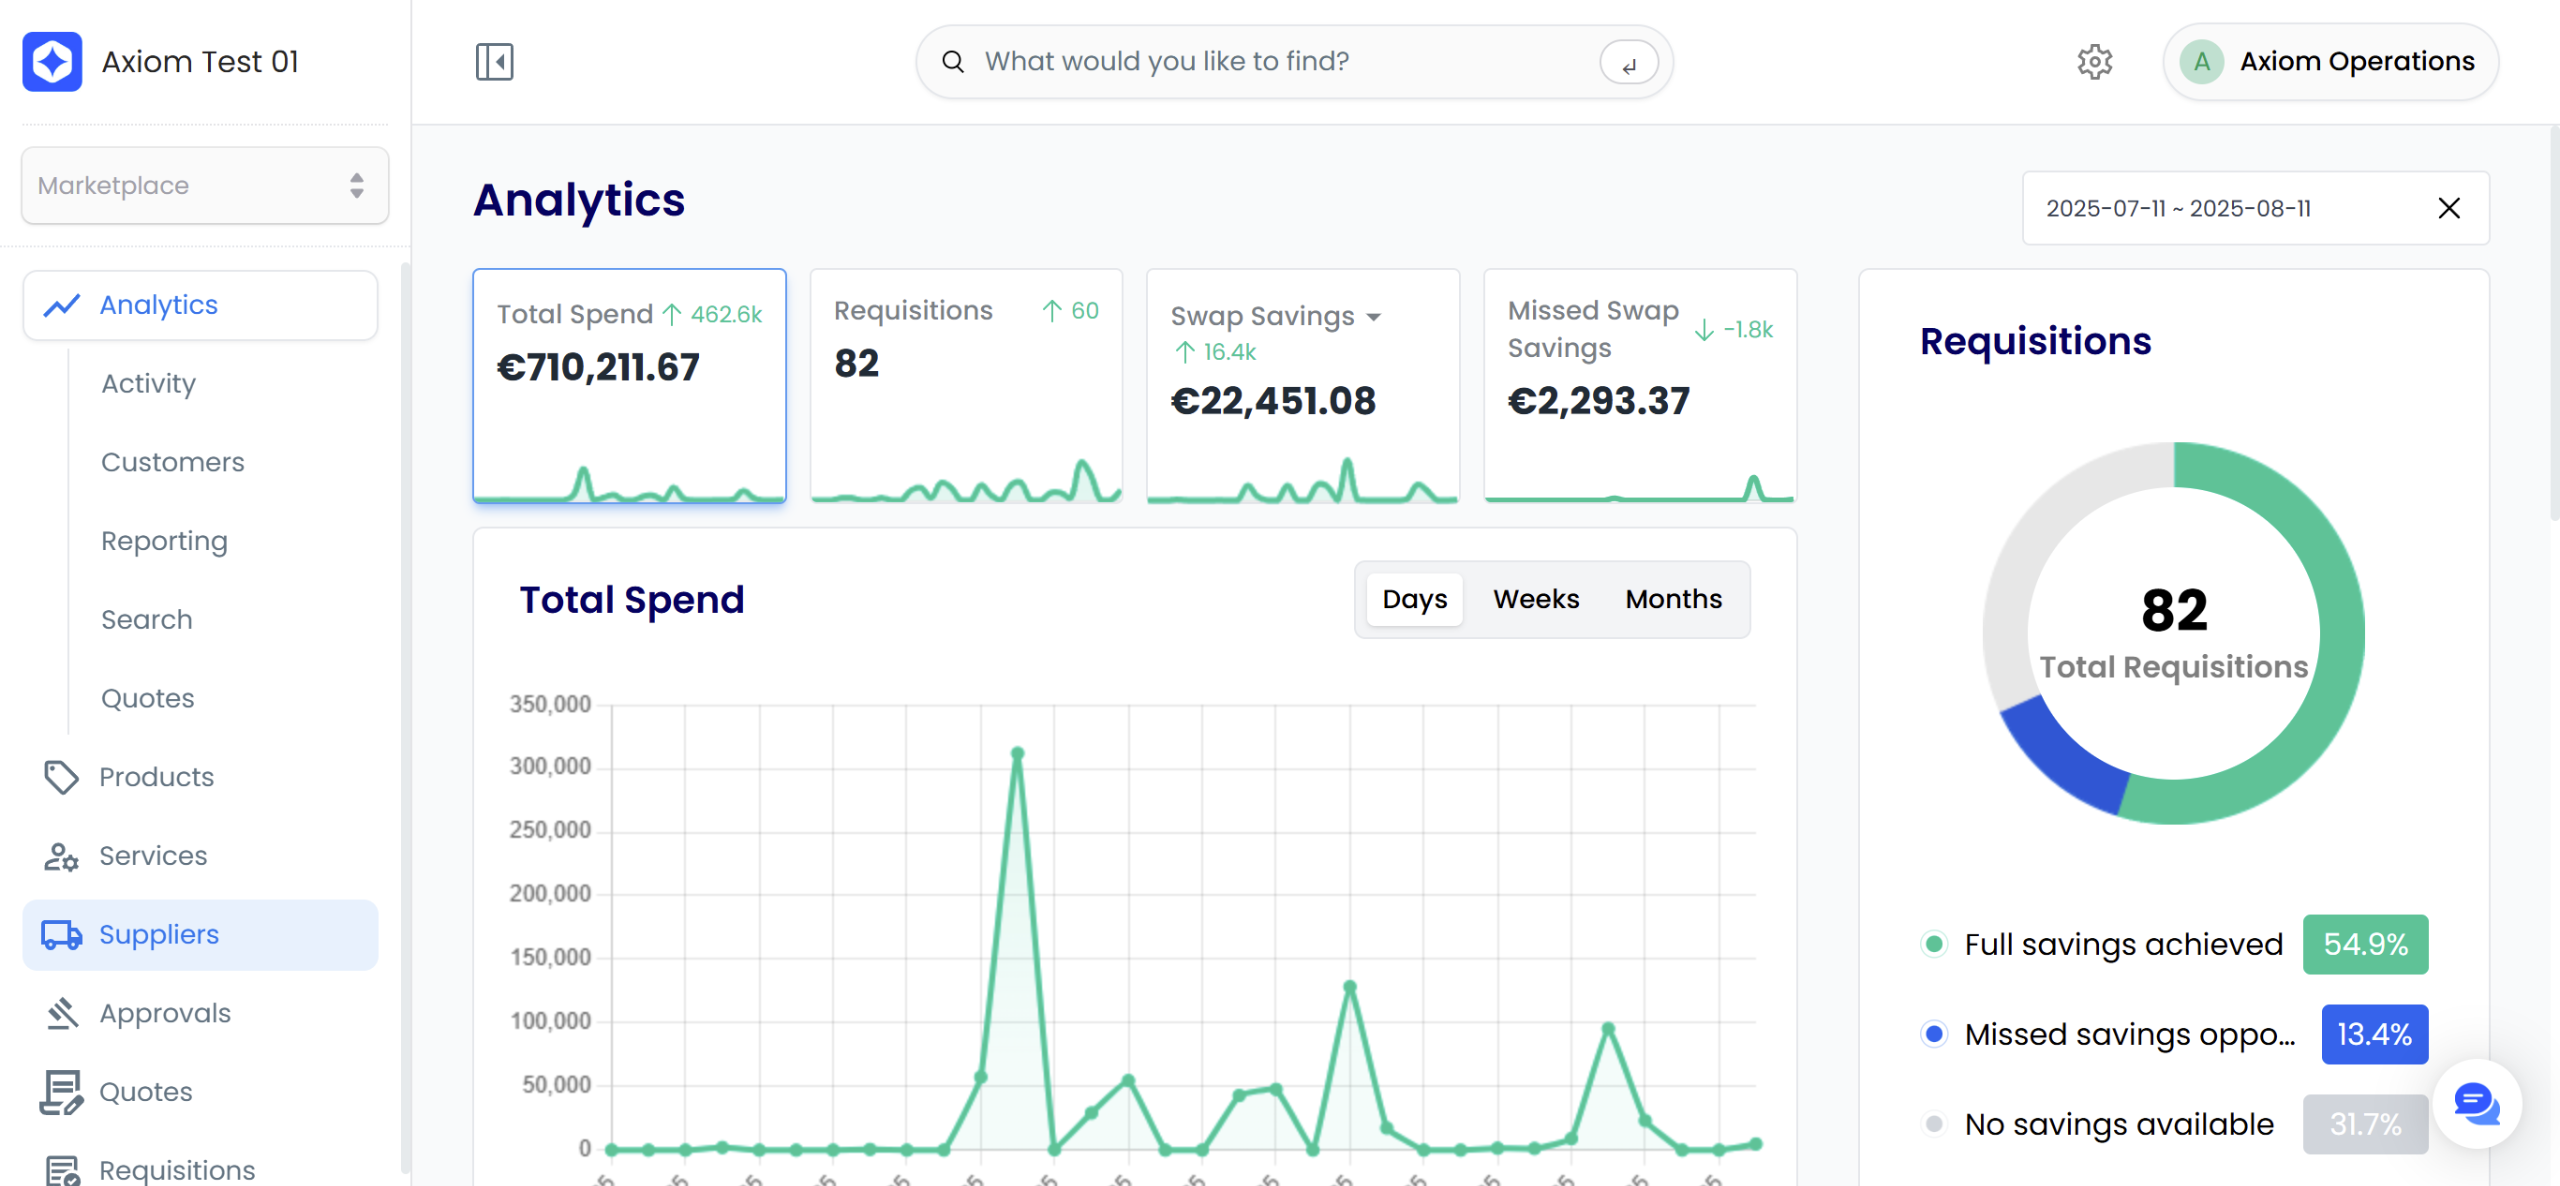Open the Customers analytics page
2560x1186 pixels.
click(172, 462)
